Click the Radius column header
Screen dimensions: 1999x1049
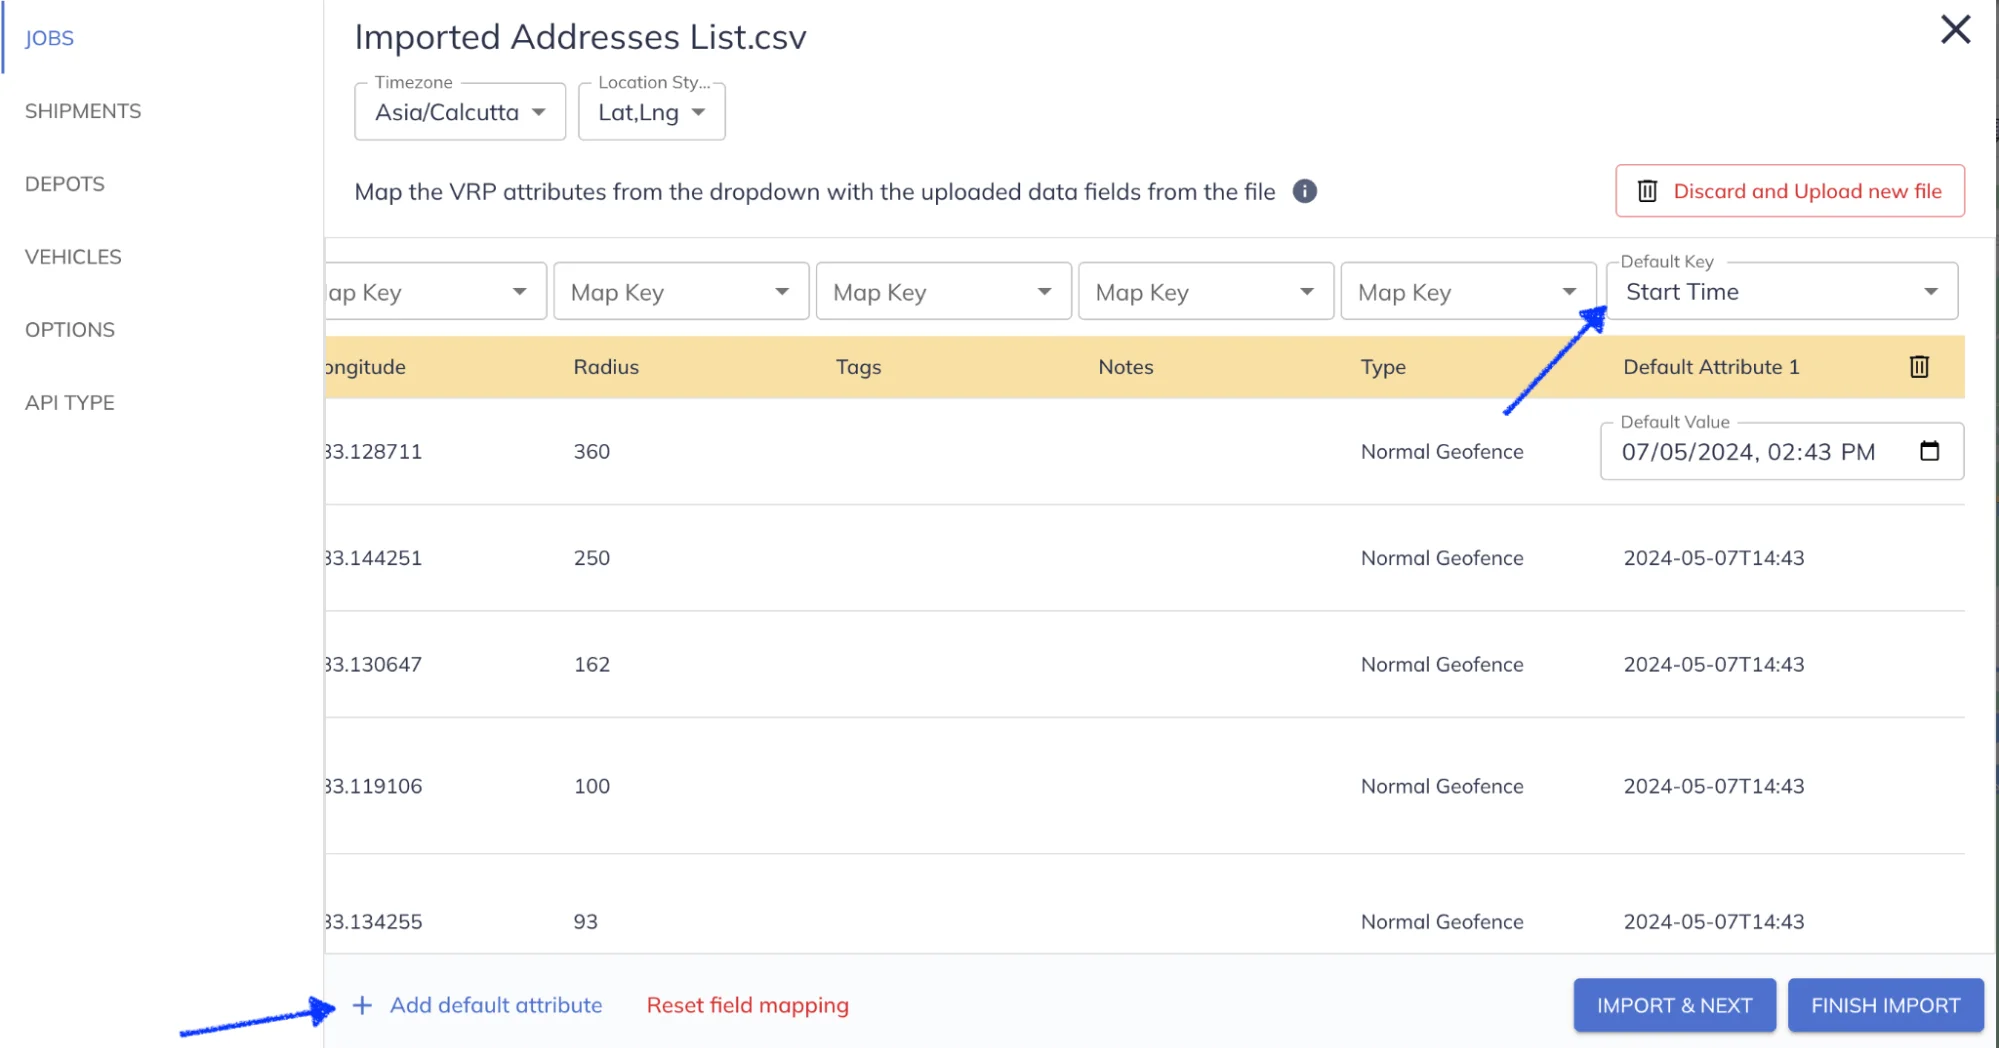(606, 367)
